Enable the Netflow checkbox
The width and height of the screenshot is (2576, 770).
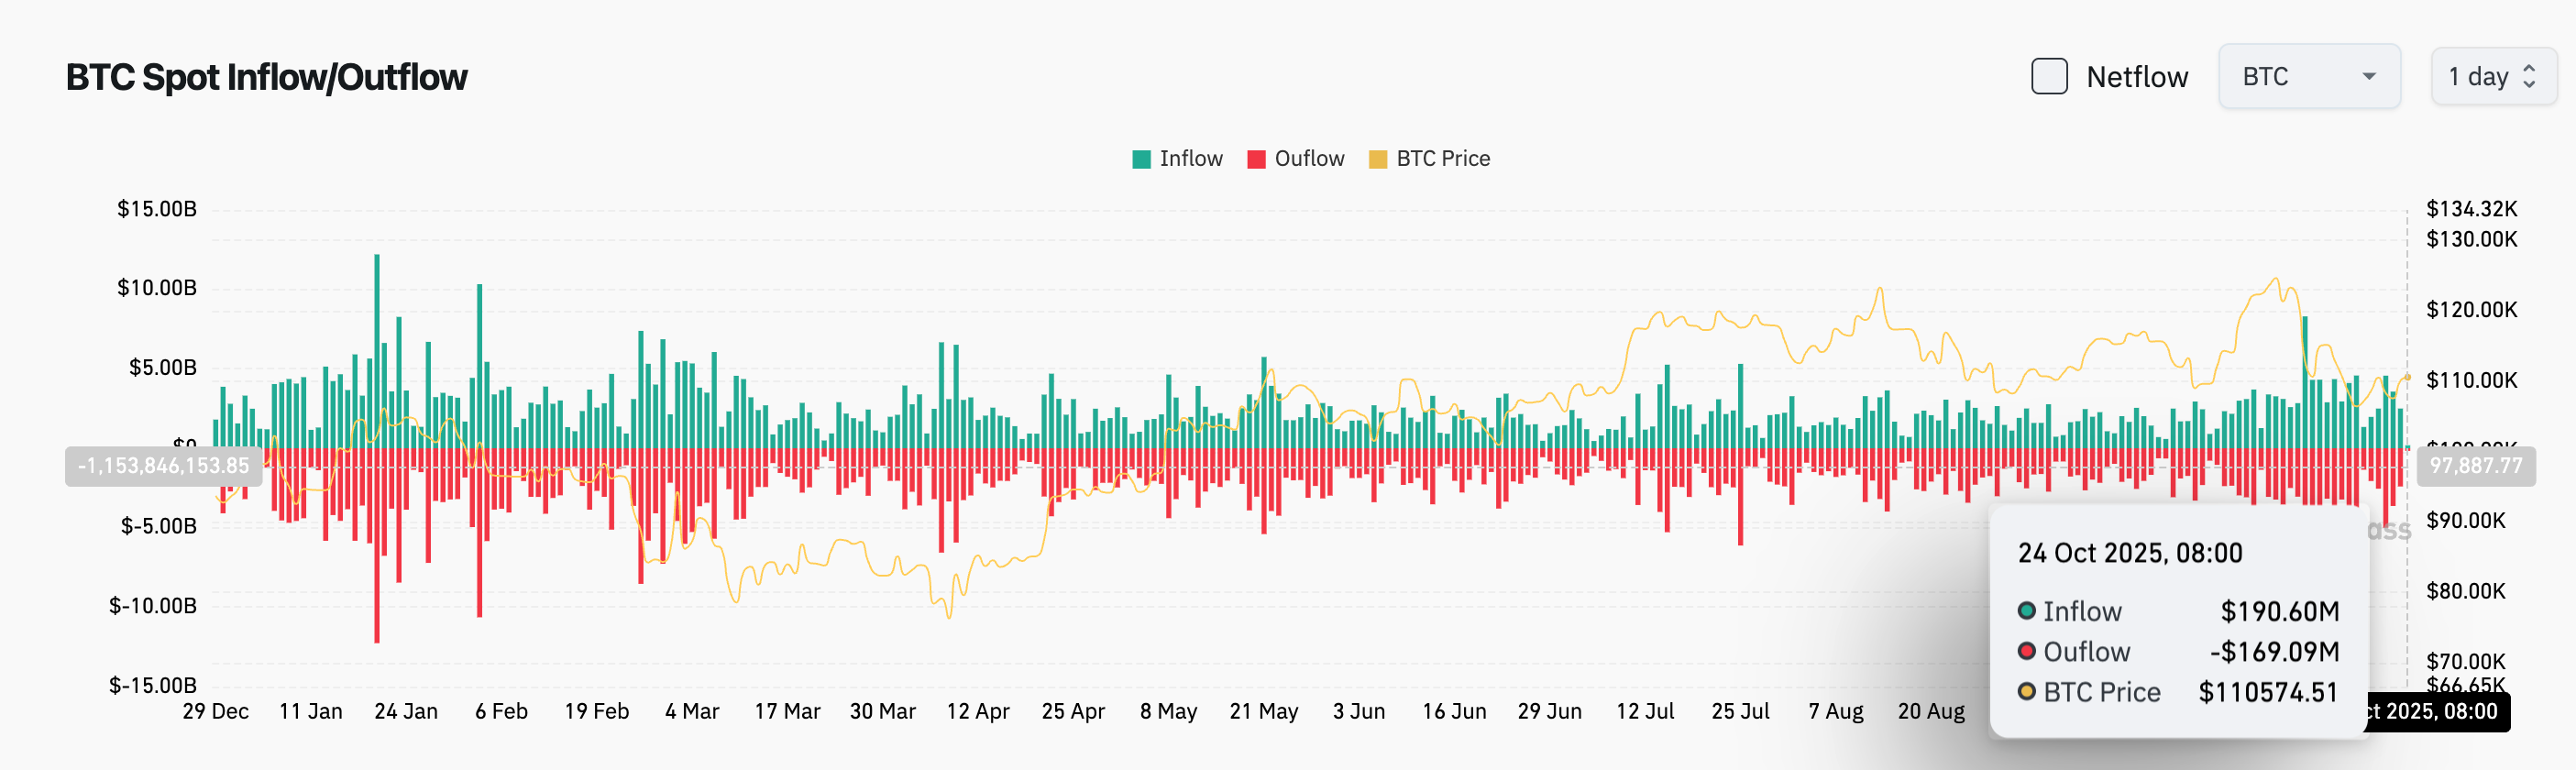(2049, 77)
